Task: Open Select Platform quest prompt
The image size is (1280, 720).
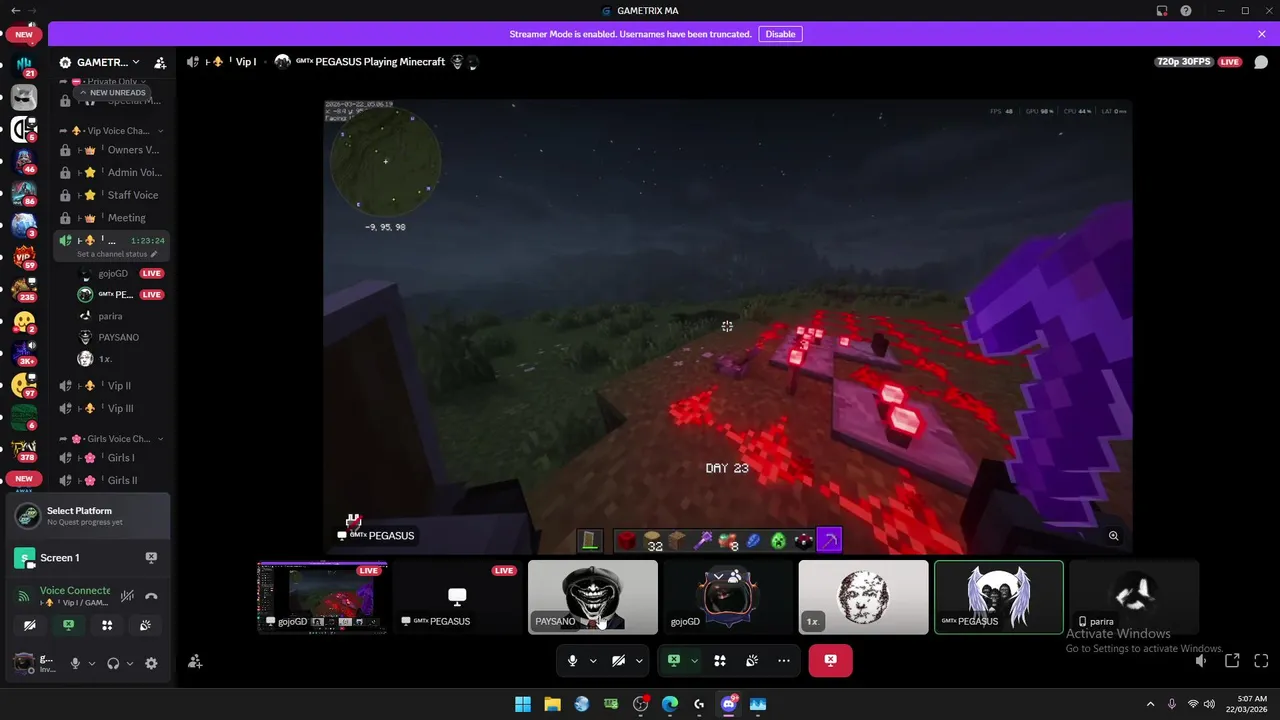Action: [x=88, y=516]
